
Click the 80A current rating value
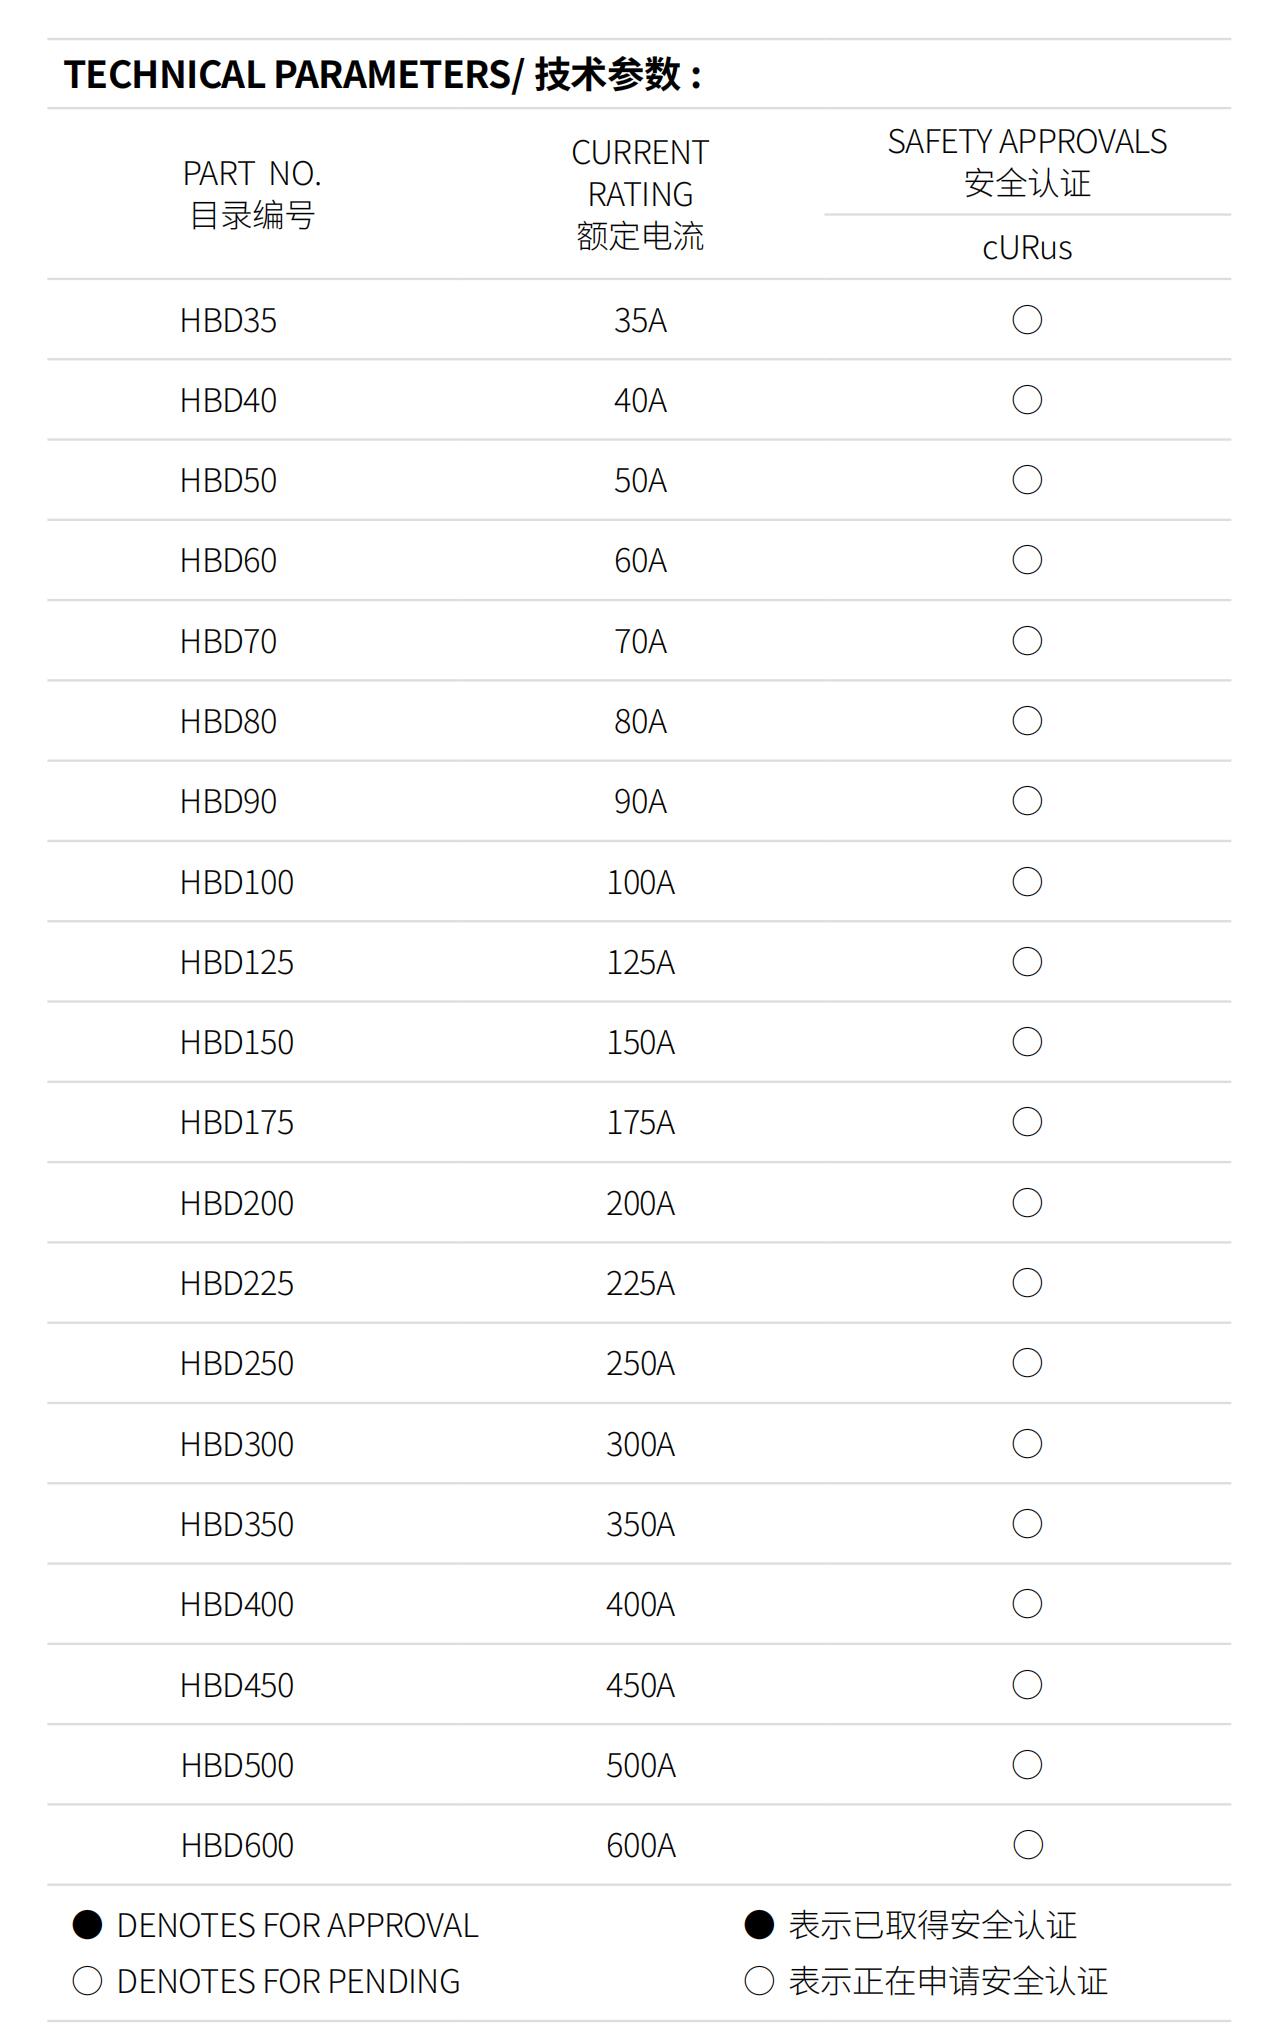(x=640, y=721)
